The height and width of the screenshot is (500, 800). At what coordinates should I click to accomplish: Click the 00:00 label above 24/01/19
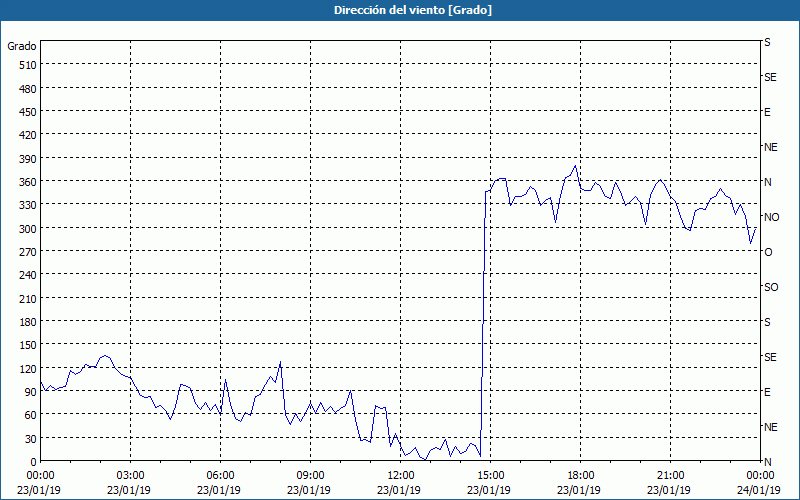pos(759,476)
